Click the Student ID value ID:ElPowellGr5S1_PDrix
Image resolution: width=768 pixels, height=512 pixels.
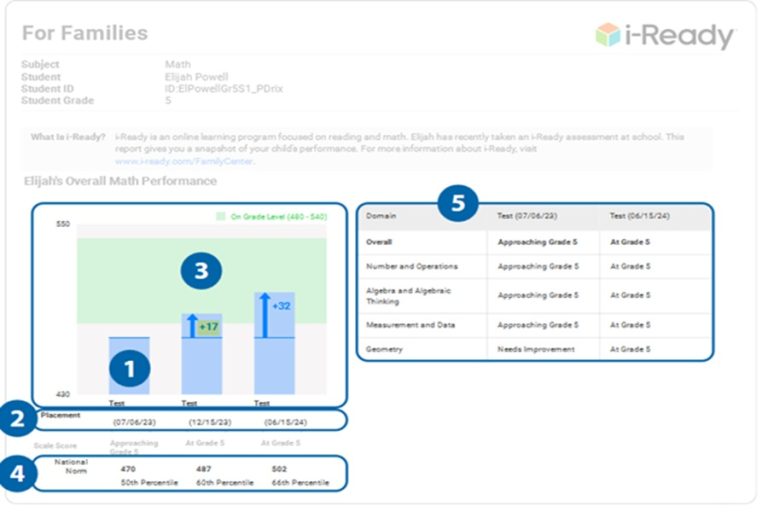pos(224,89)
